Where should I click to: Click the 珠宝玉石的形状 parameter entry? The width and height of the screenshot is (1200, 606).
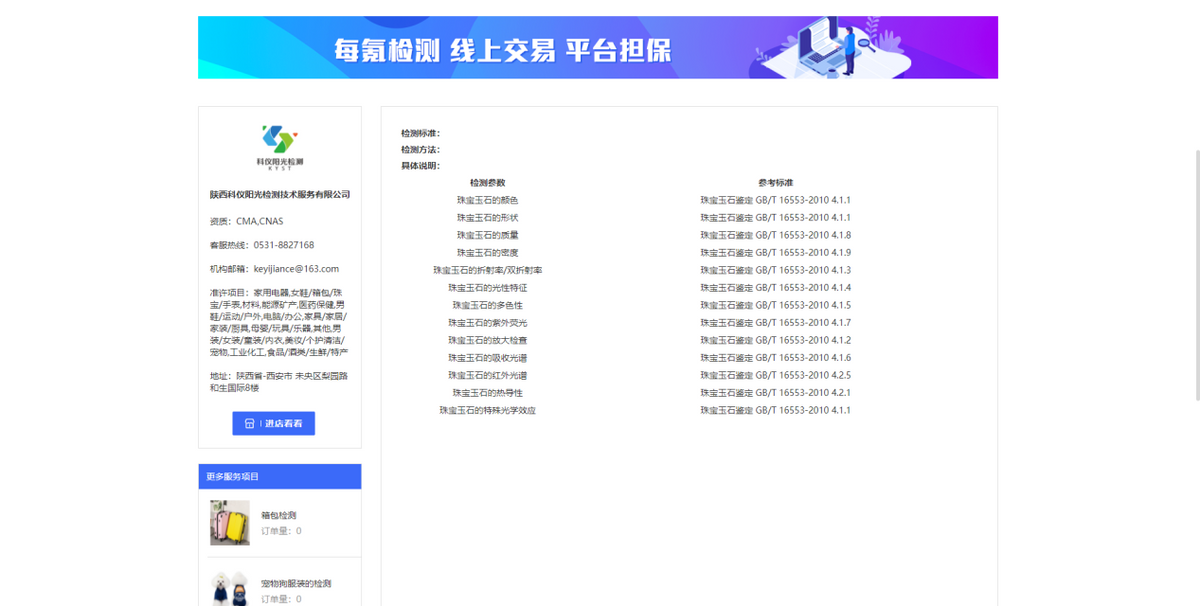[x=487, y=218]
